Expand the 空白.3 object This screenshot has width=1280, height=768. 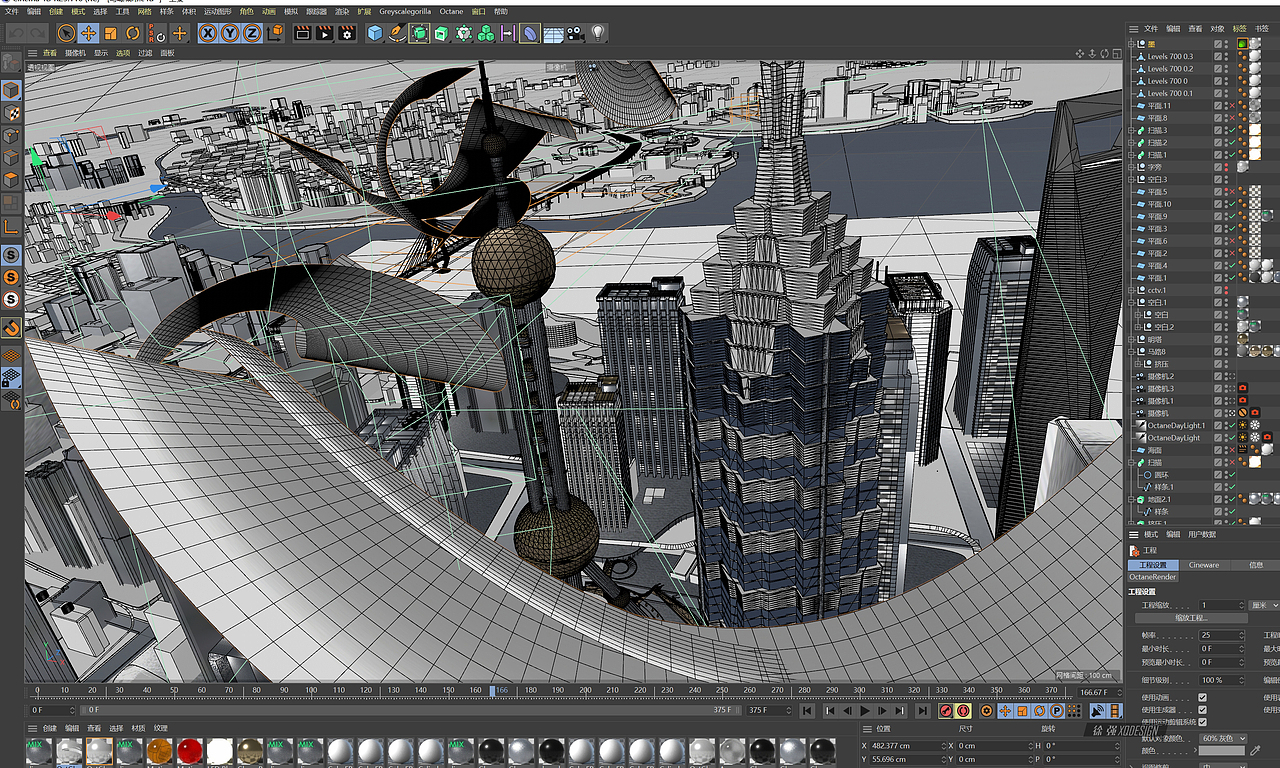point(1131,179)
